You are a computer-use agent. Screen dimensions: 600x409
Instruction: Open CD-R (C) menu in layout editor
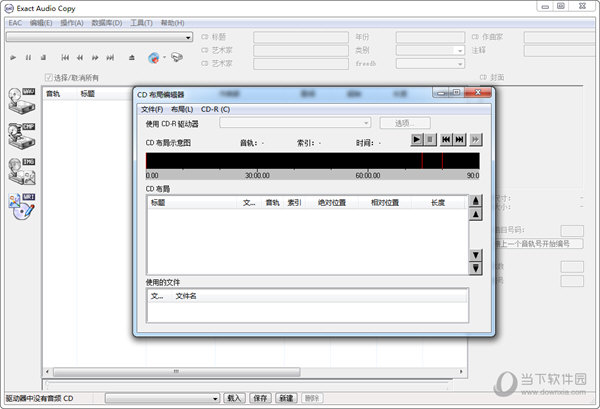point(215,109)
